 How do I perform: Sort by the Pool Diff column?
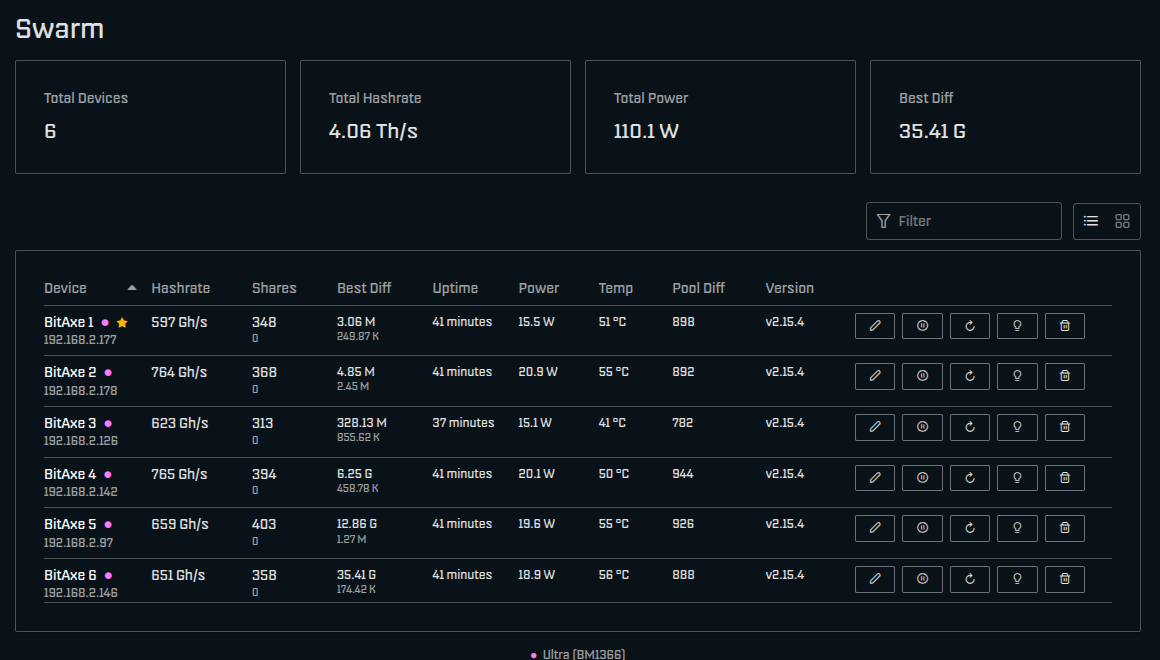click(x=698, y=289)
